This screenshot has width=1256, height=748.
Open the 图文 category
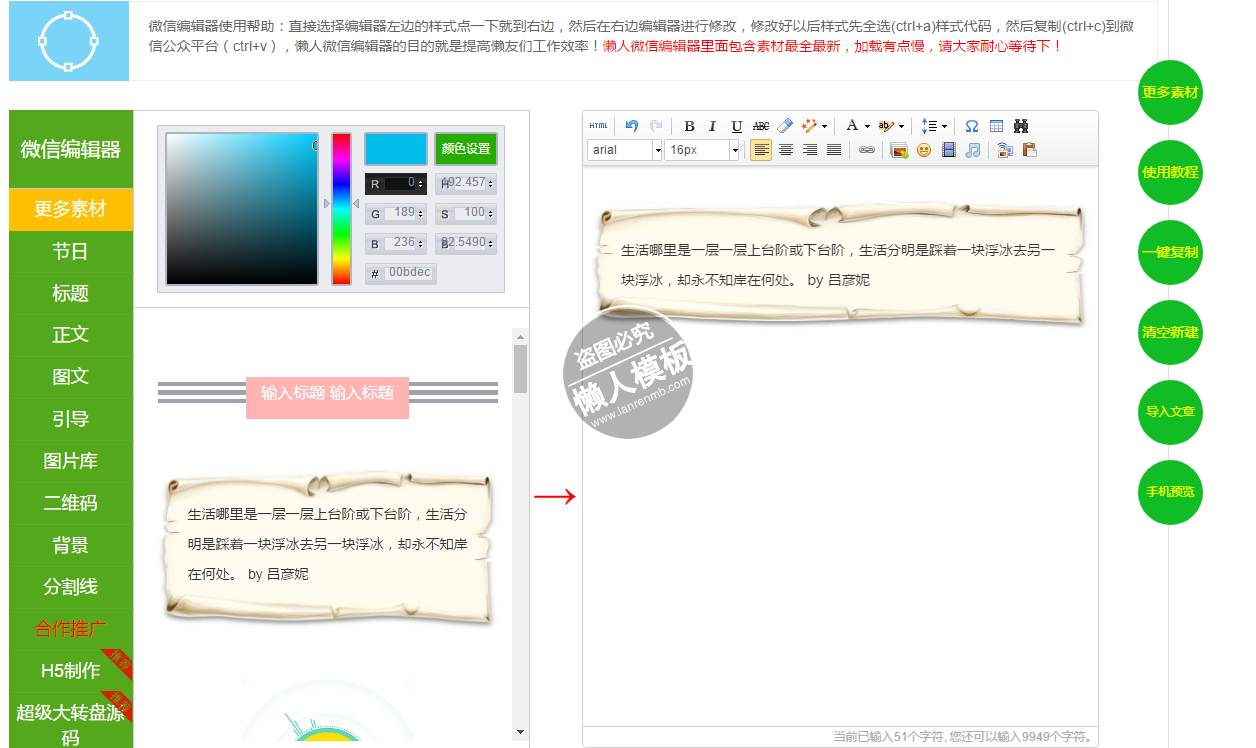point(71,377)
